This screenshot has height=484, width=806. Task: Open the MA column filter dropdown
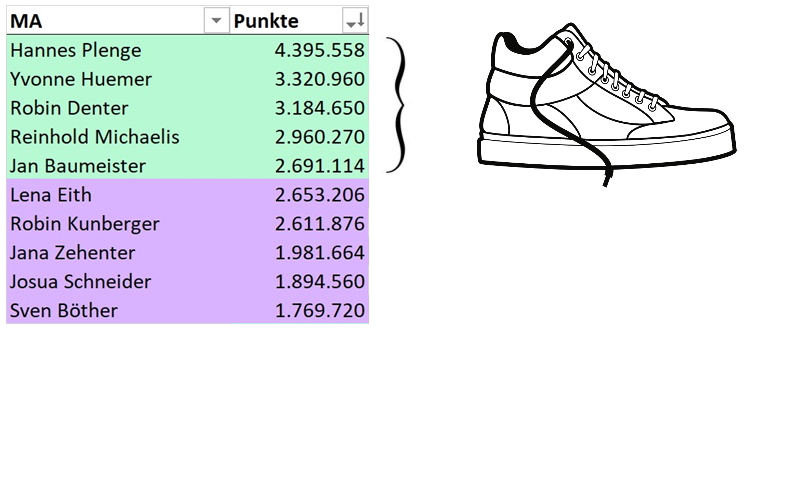coord(216,21)
